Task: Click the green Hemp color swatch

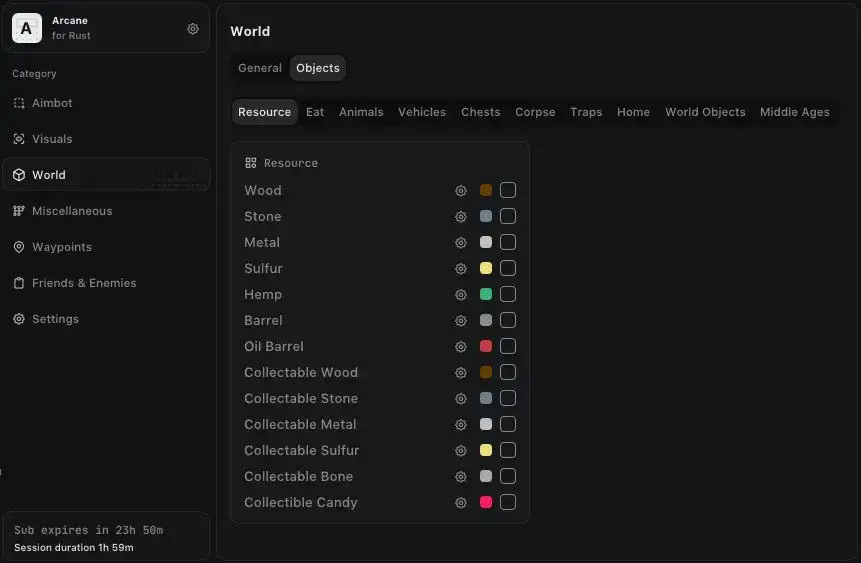Action: [486, 295]
